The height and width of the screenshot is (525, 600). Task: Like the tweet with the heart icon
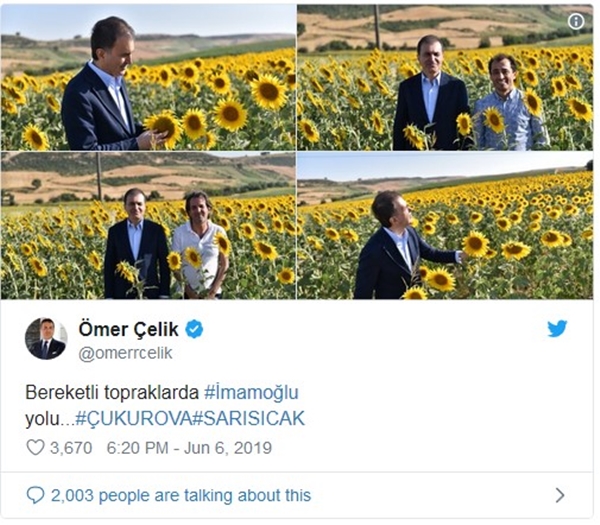[35, 448]
